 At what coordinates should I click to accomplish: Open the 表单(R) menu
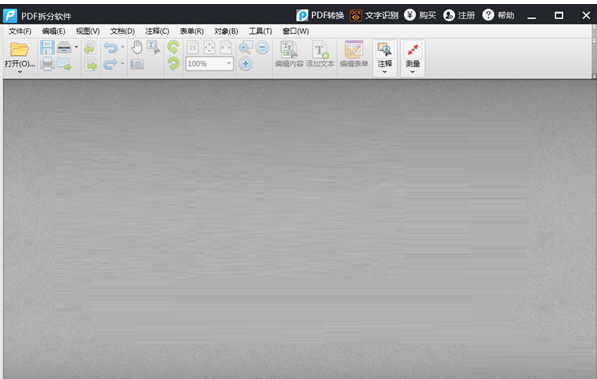(192, 31)
